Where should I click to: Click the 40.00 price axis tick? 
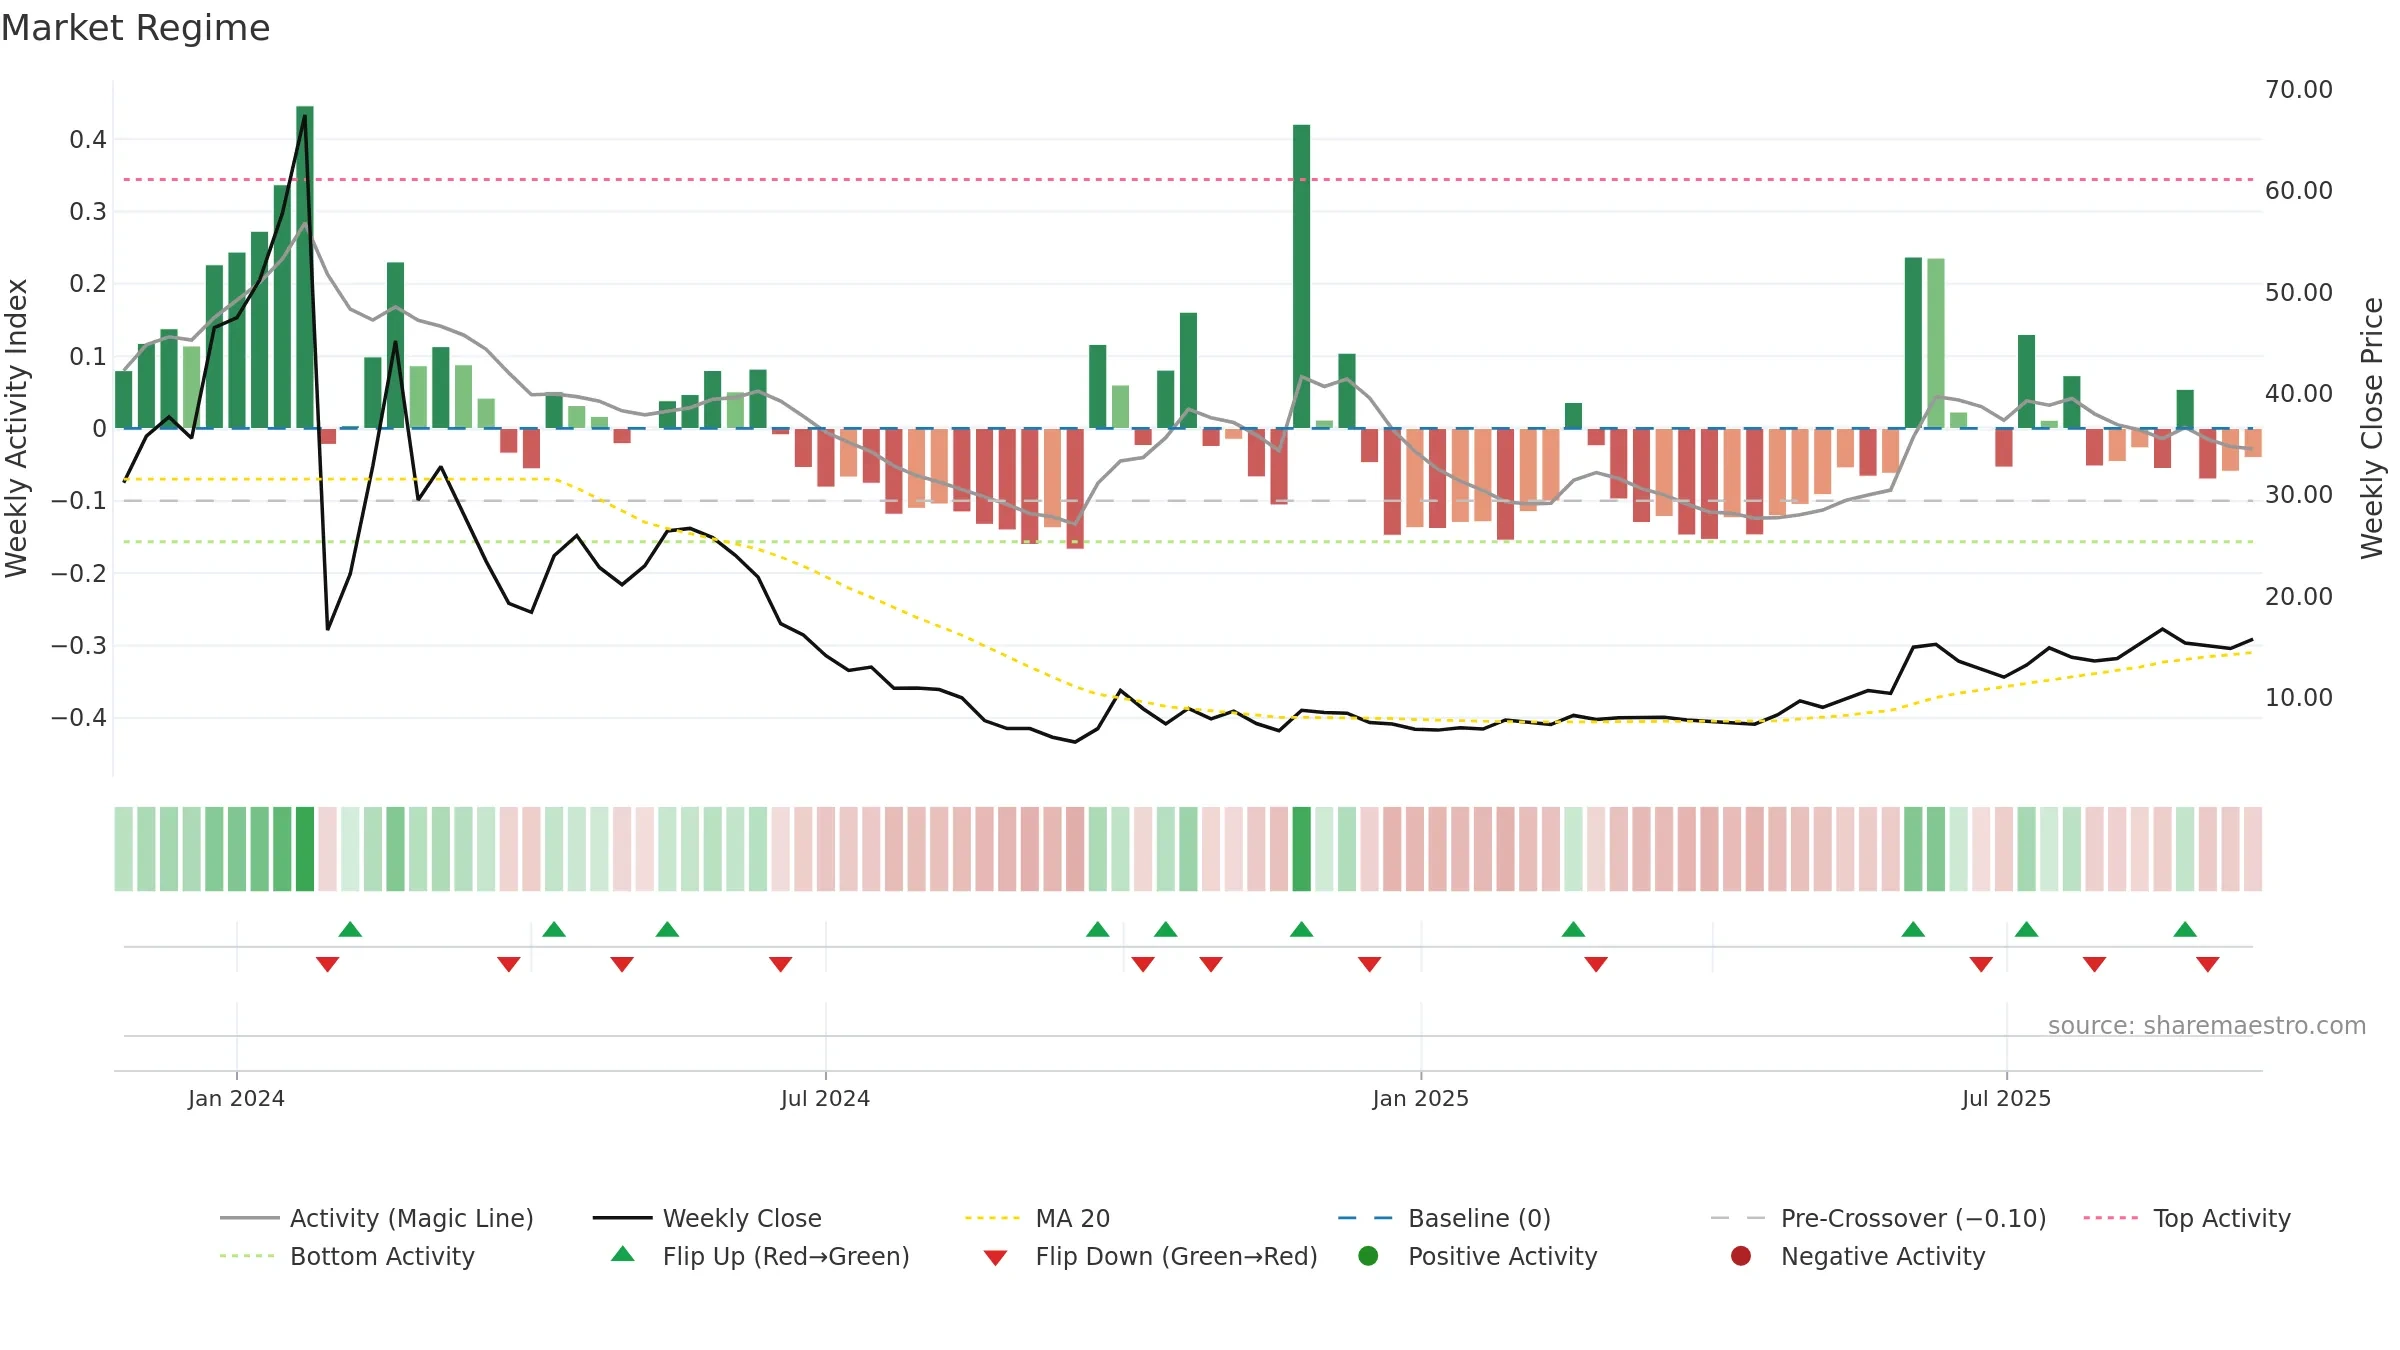(2298, 393)
